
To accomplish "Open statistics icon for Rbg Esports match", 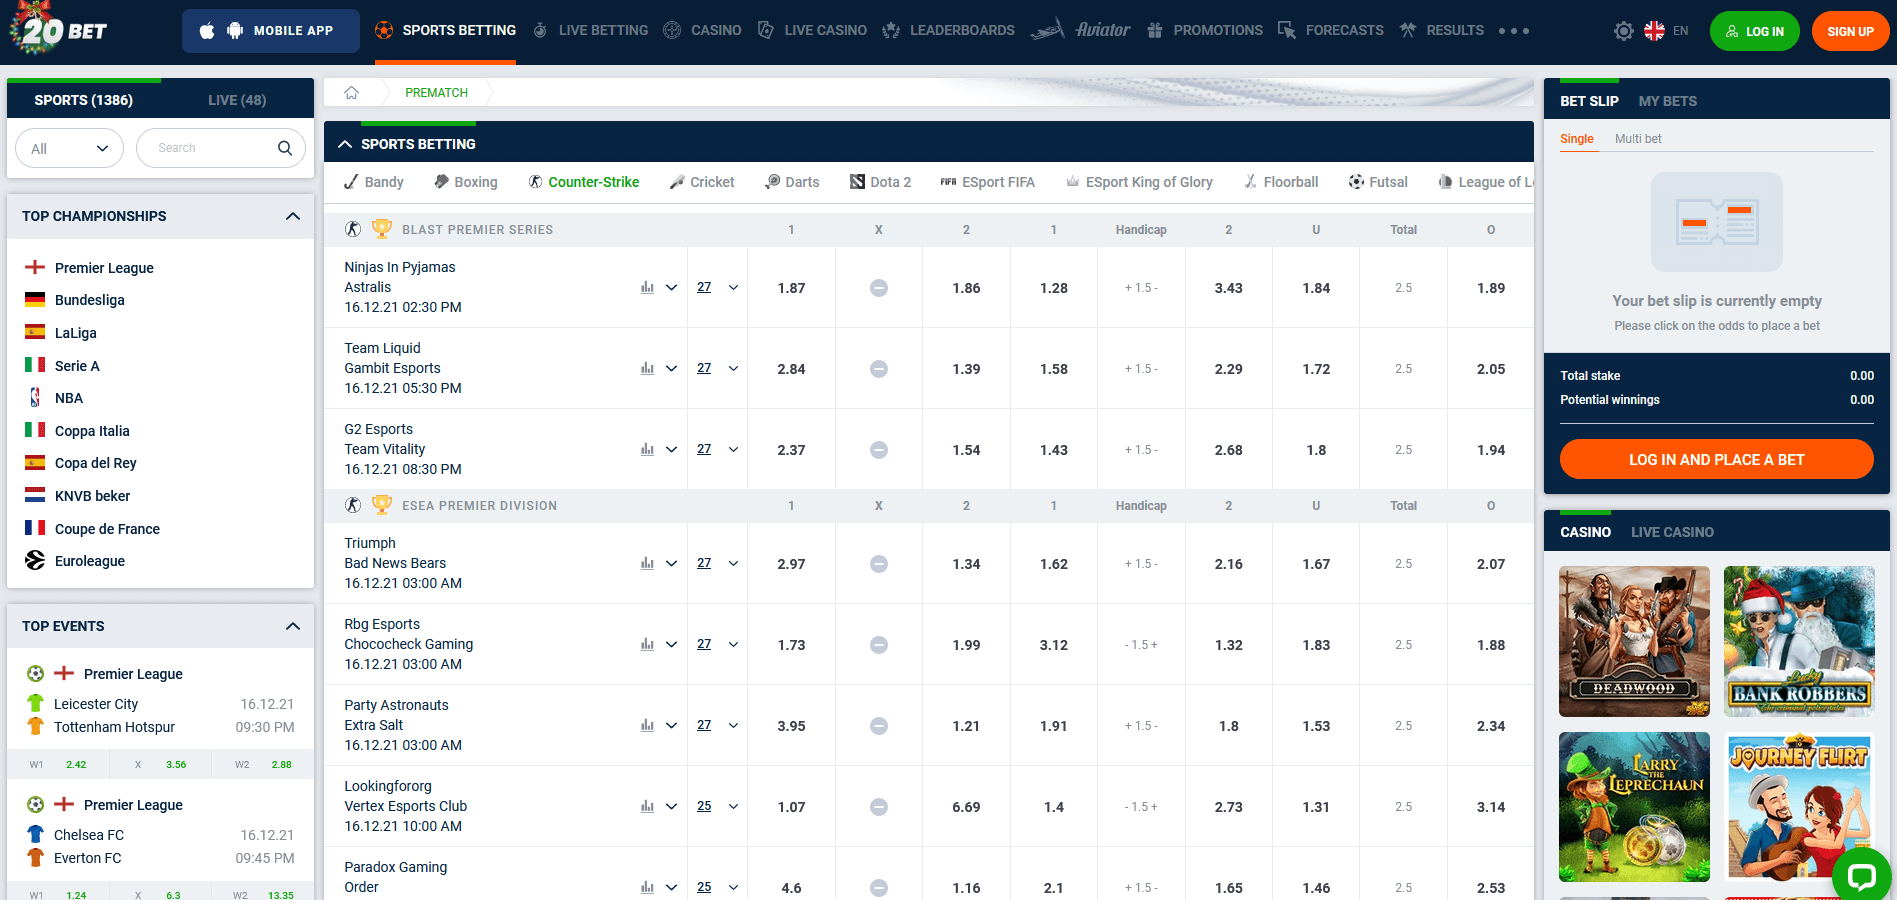I will (647, 645).
